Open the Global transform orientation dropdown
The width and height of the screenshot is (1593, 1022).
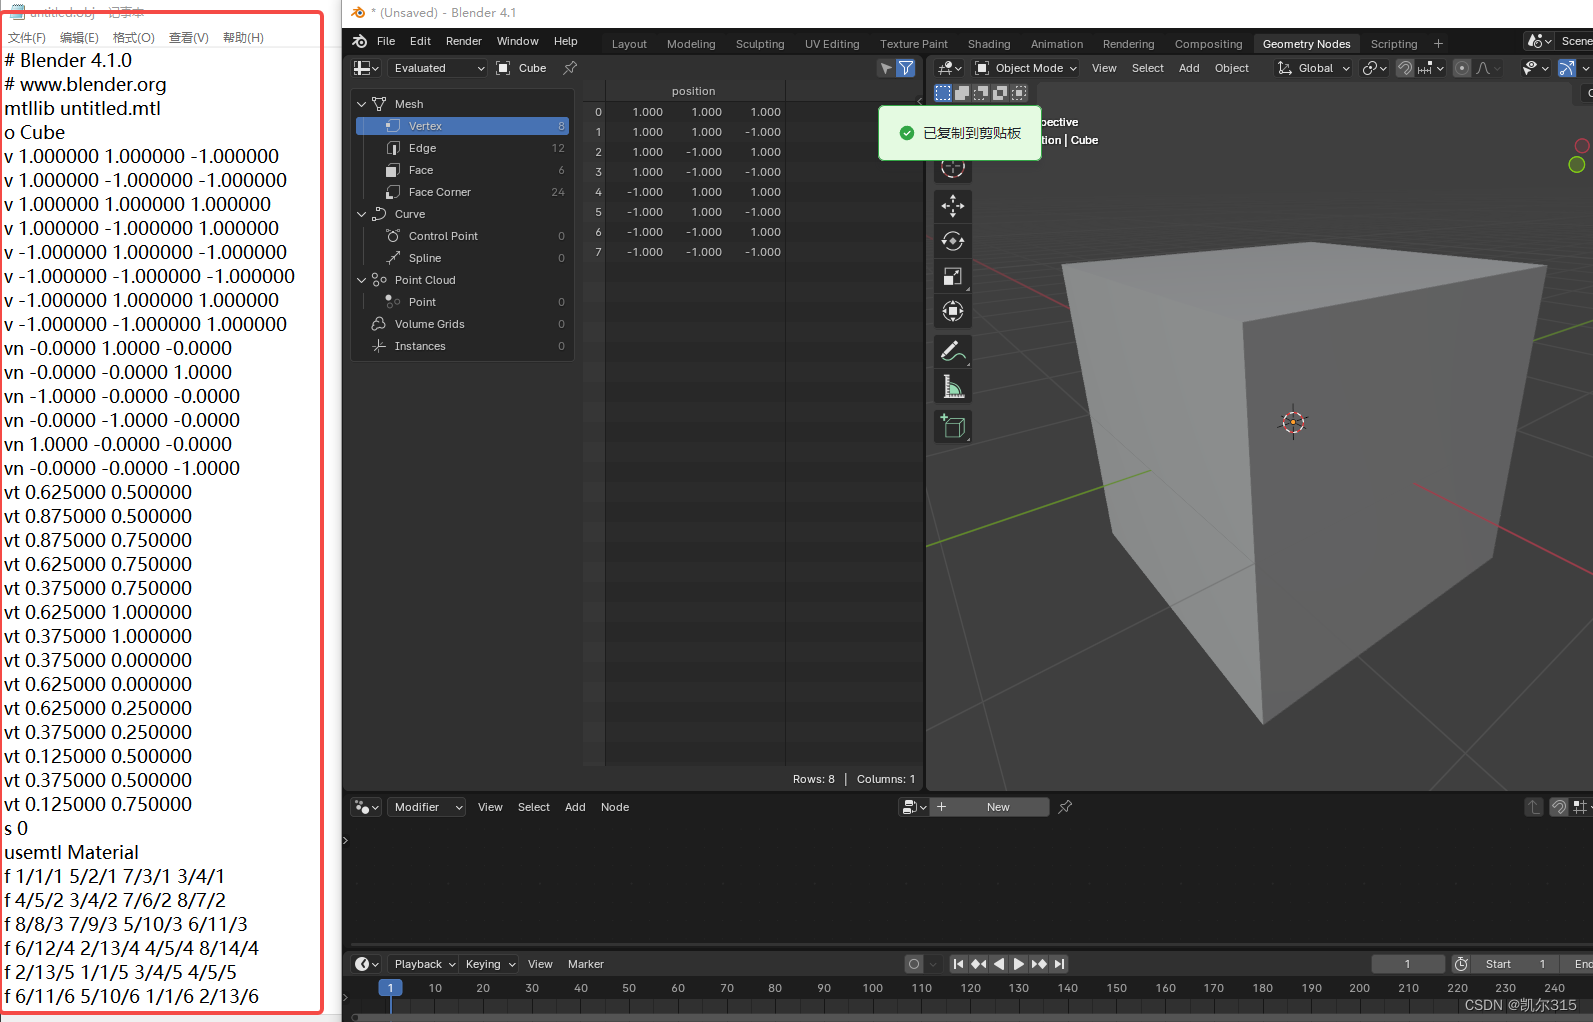[1313, 68]
